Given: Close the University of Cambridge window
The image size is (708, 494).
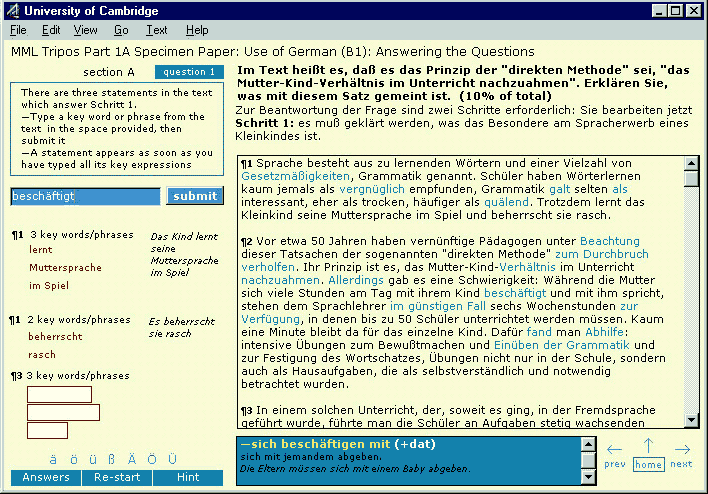Looking at the screenshot, I should coord(694,10).
